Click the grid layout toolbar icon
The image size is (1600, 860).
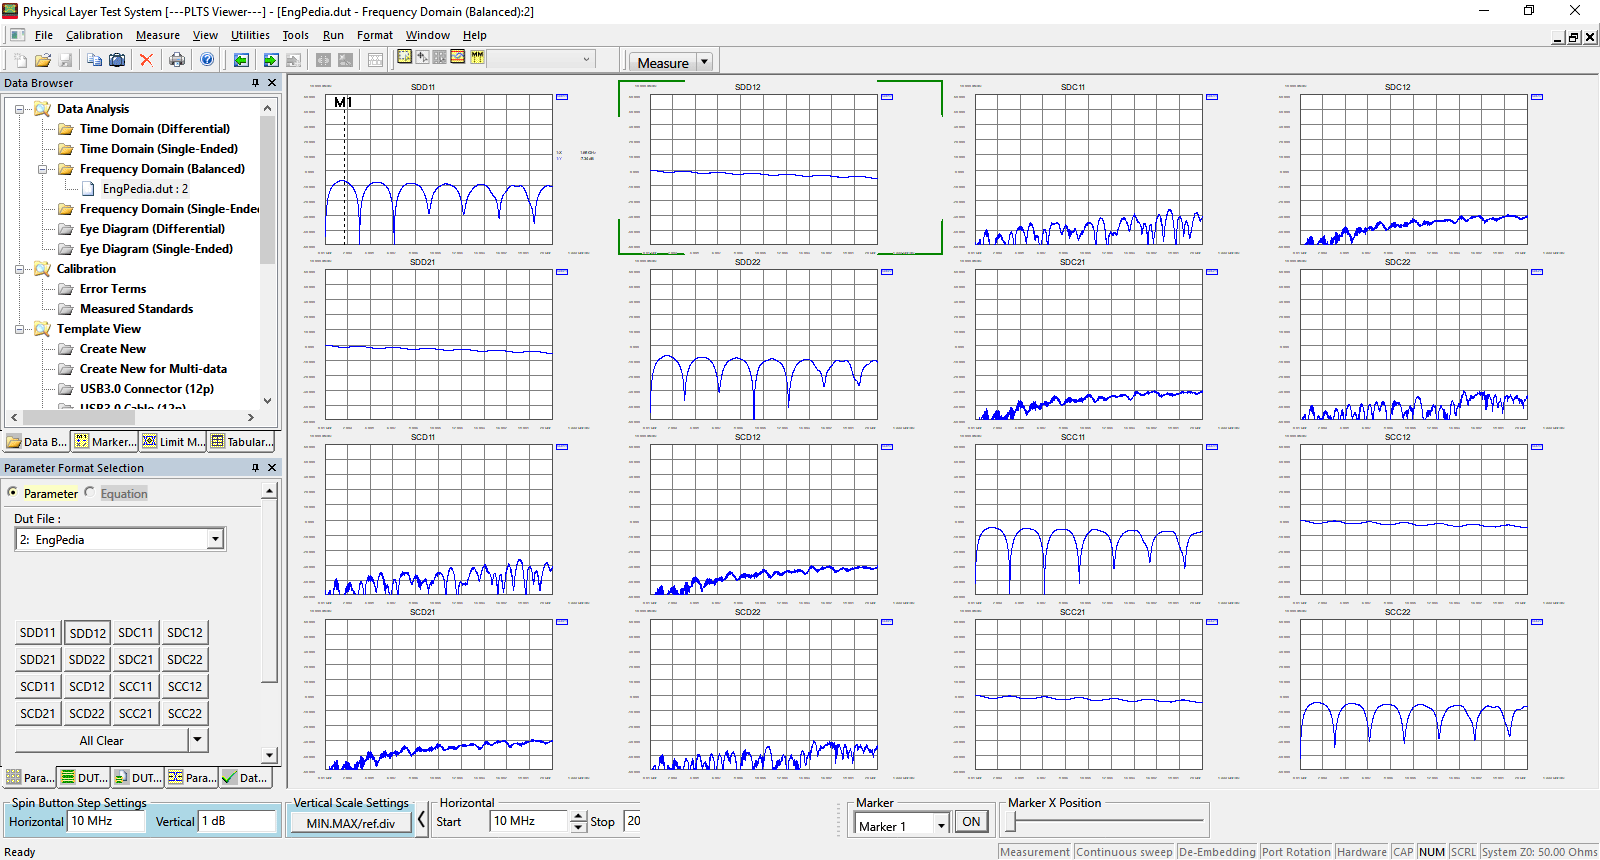pos(375,60)
